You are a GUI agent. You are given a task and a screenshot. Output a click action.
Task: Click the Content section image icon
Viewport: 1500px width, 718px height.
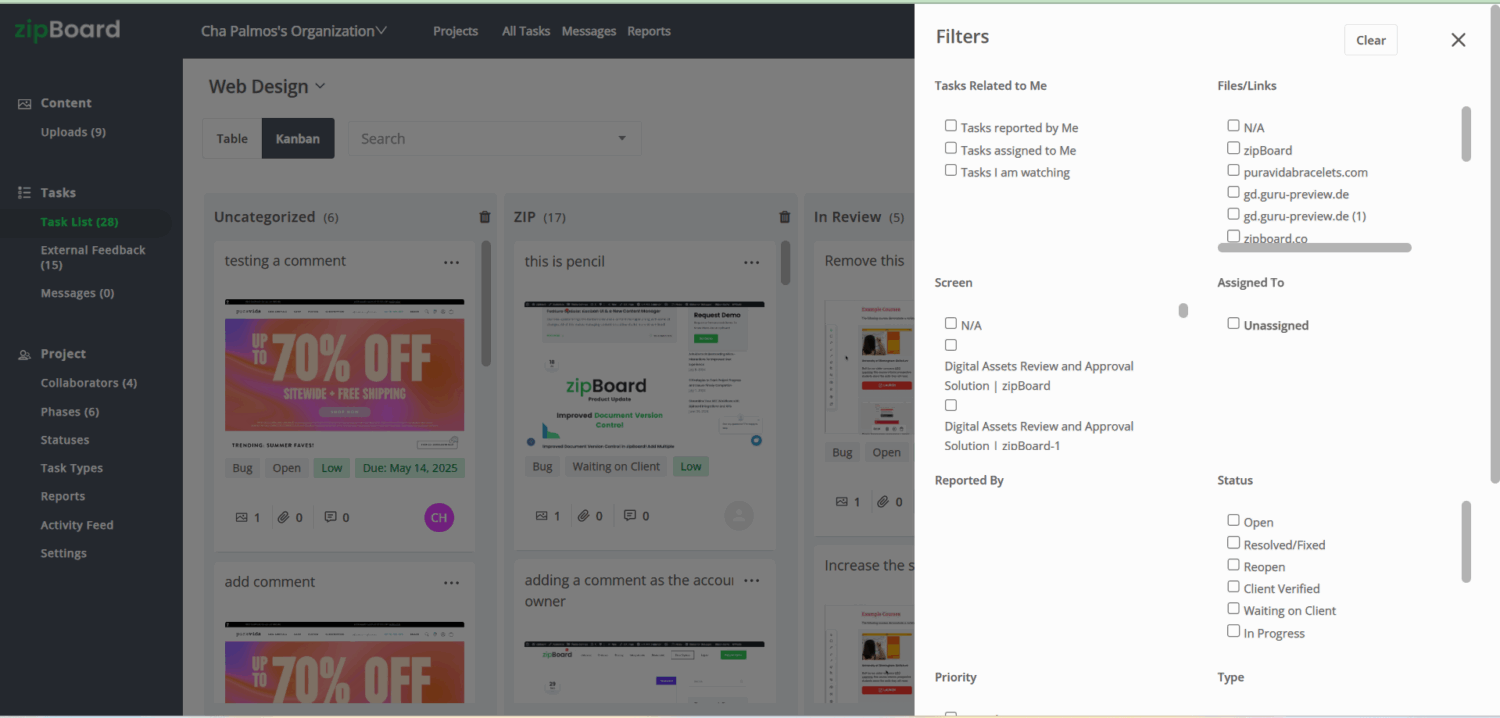pyautogui.click(x=25, y=103)
